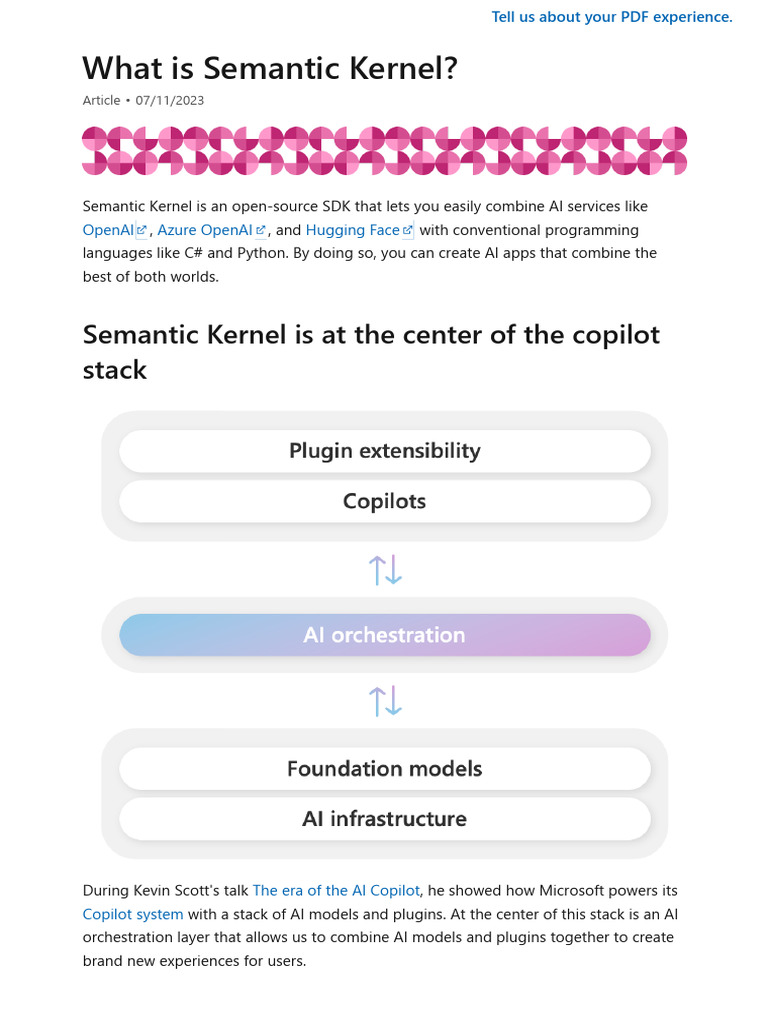Click the external-link icon after Hugging Face
Screen dimensions: 768x1024
tap(408, 231)
